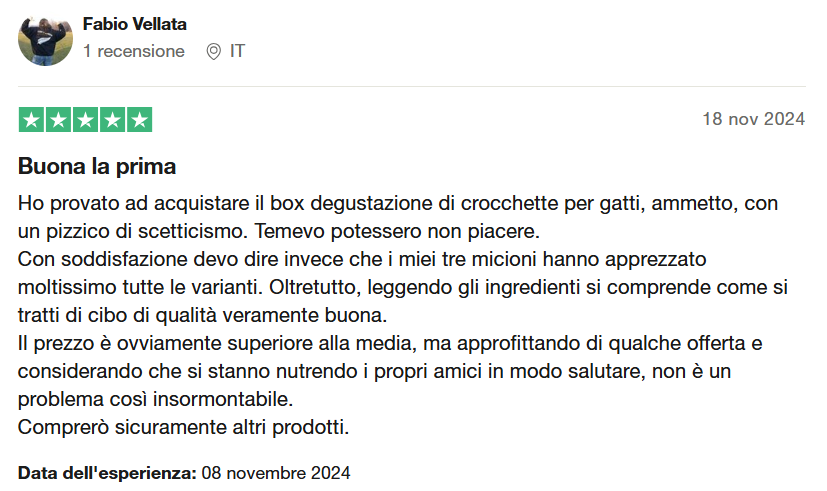Click the location pin icon
This screenshot has height=491, width=827.
pos(213,51)
